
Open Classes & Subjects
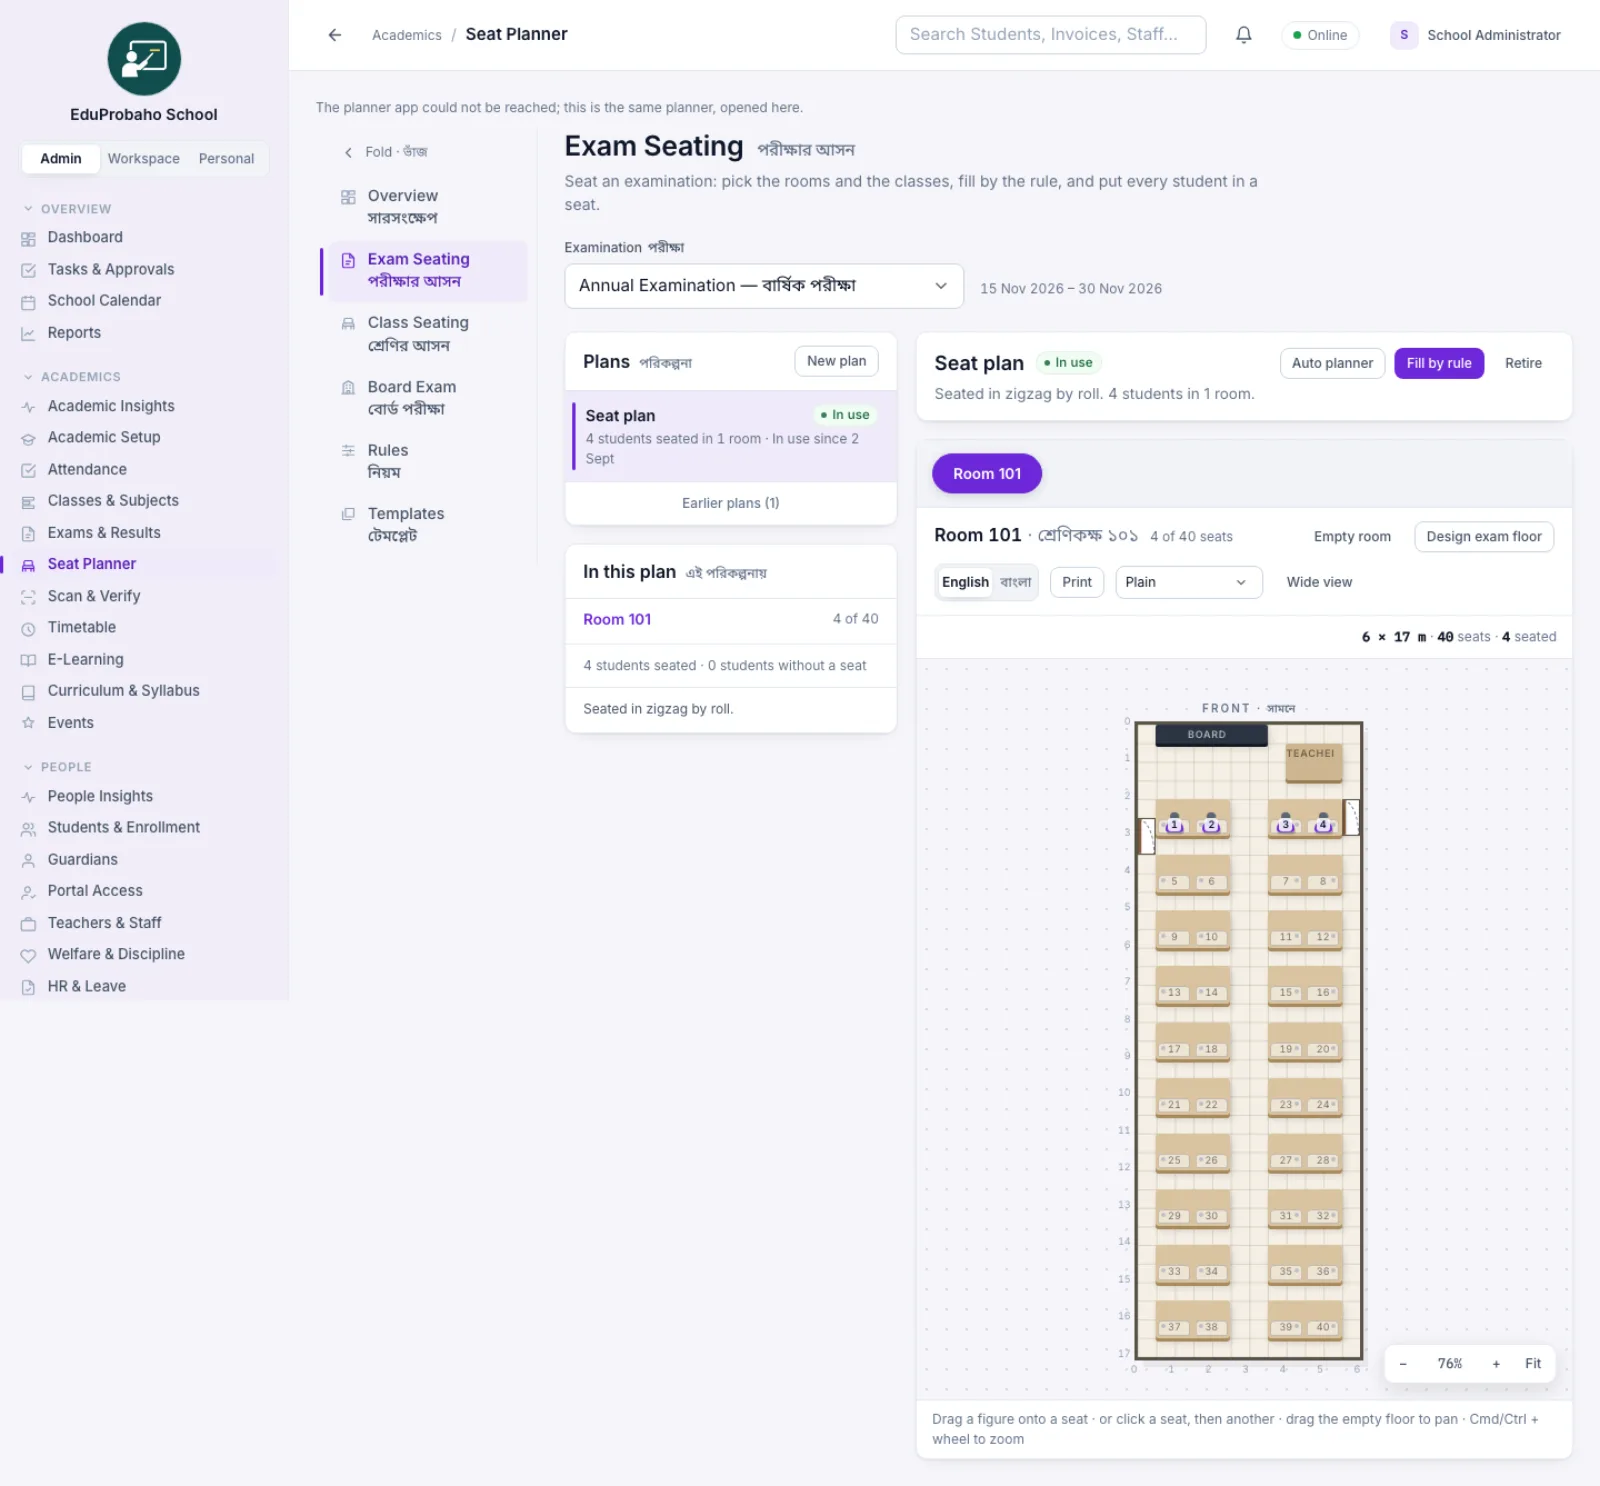coord(113,500)
